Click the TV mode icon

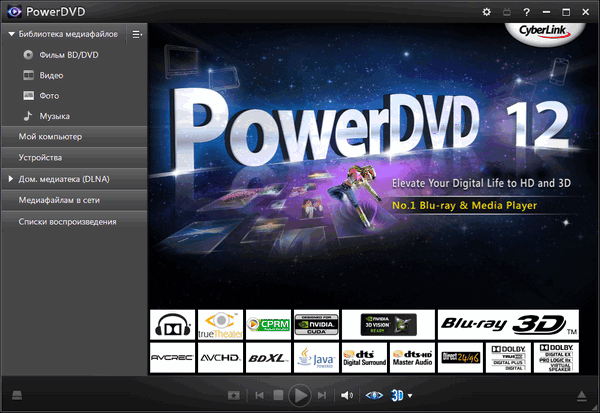click(x=507, y=11)
